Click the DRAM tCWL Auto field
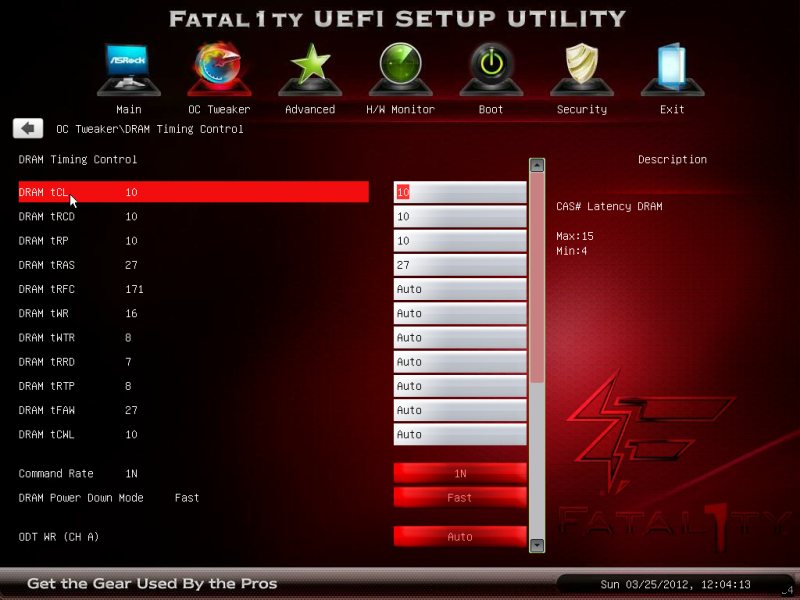This screenshot has height=600, width=800. (460, 435)
